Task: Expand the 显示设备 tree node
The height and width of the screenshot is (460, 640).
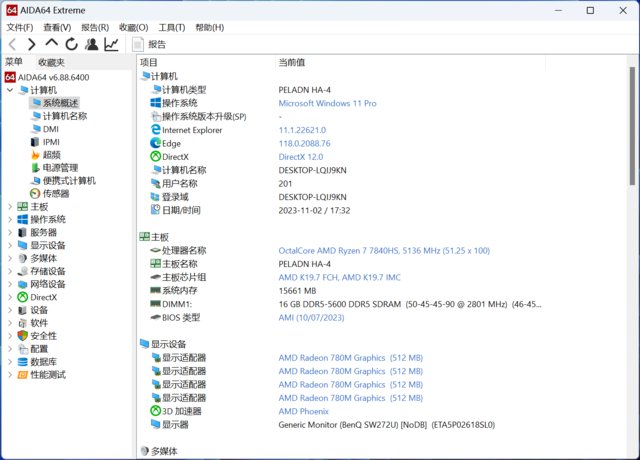Action: coord(10,245)
